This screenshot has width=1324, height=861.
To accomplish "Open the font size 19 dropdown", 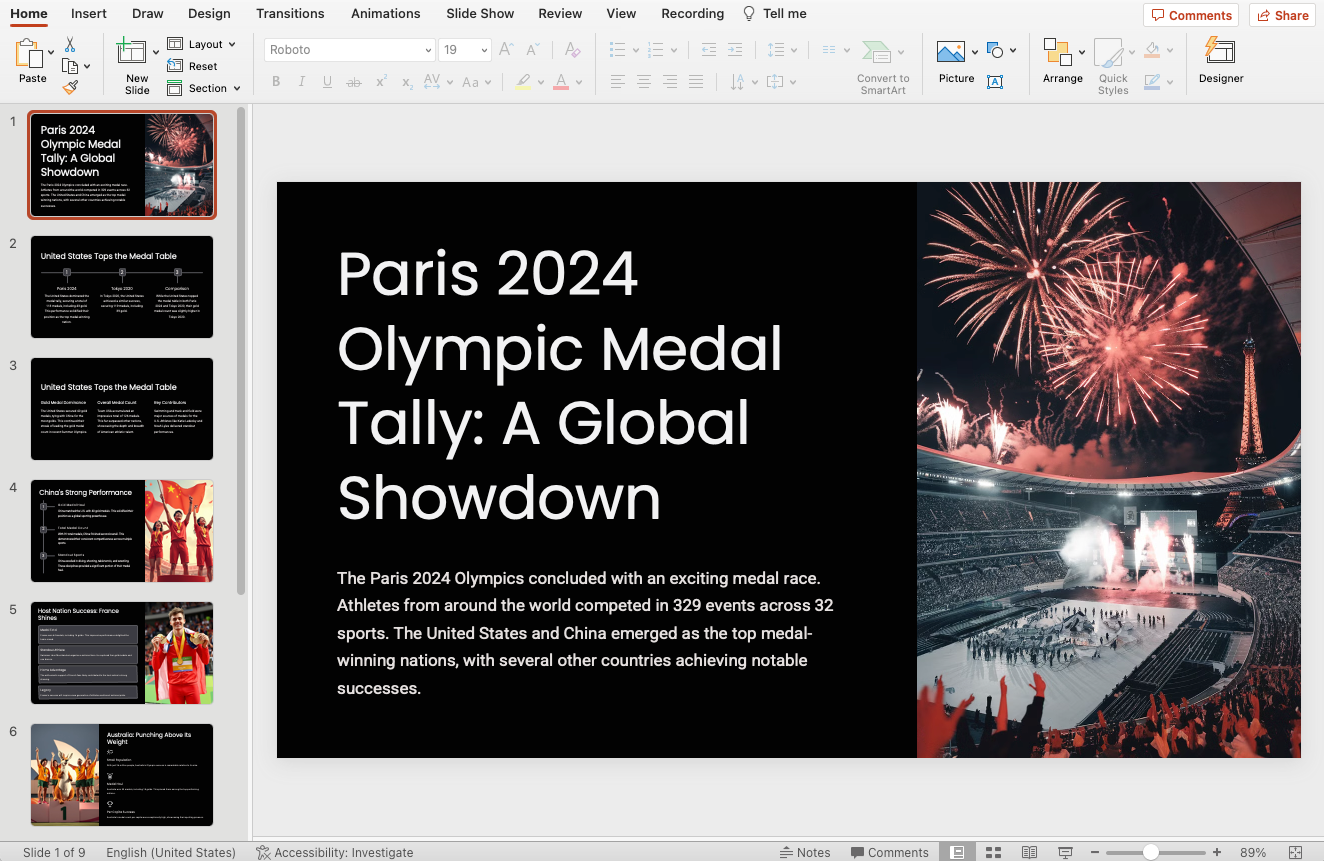I will click(x=485, y=50).
